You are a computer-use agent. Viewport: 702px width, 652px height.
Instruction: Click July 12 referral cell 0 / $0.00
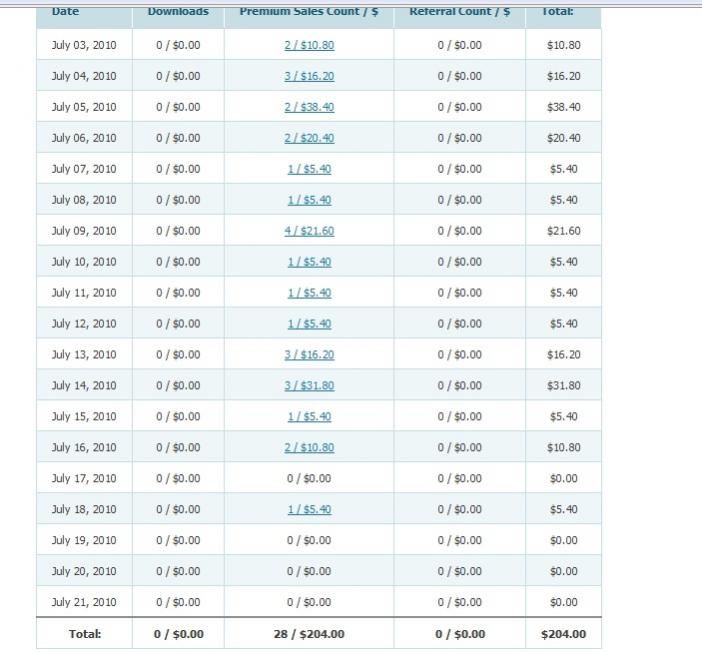coord(460,323)
